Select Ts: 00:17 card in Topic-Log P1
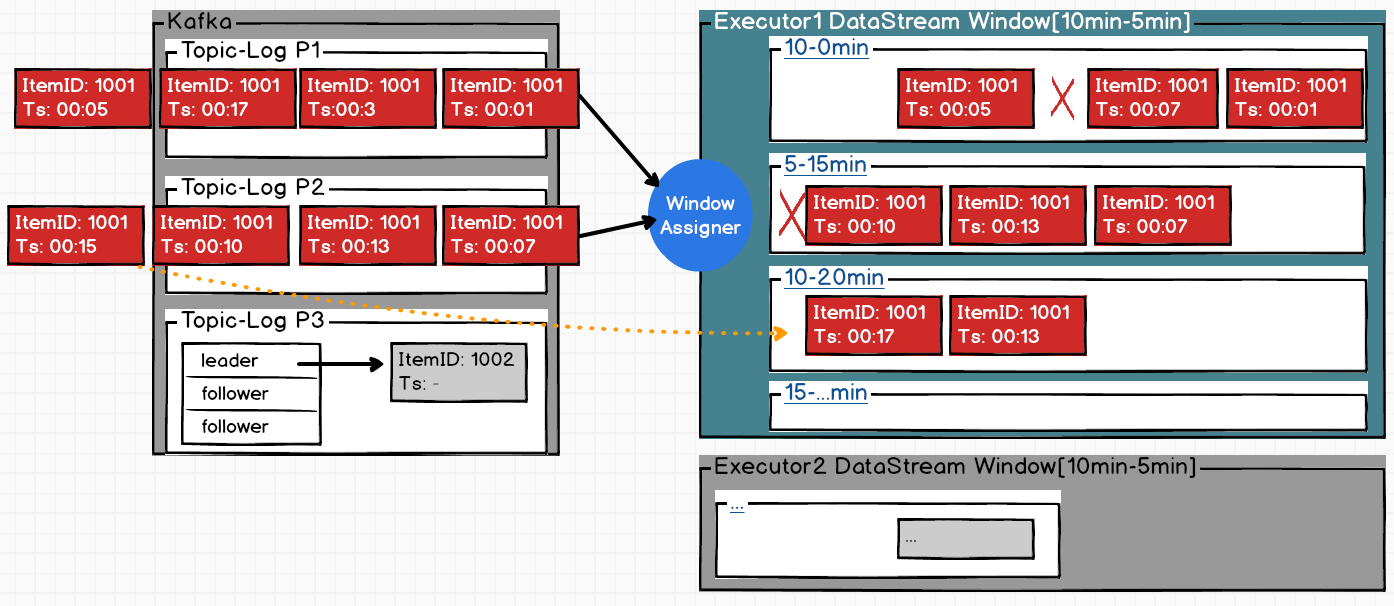Screen dimensions: 1394x606 (x=228, y=98)
